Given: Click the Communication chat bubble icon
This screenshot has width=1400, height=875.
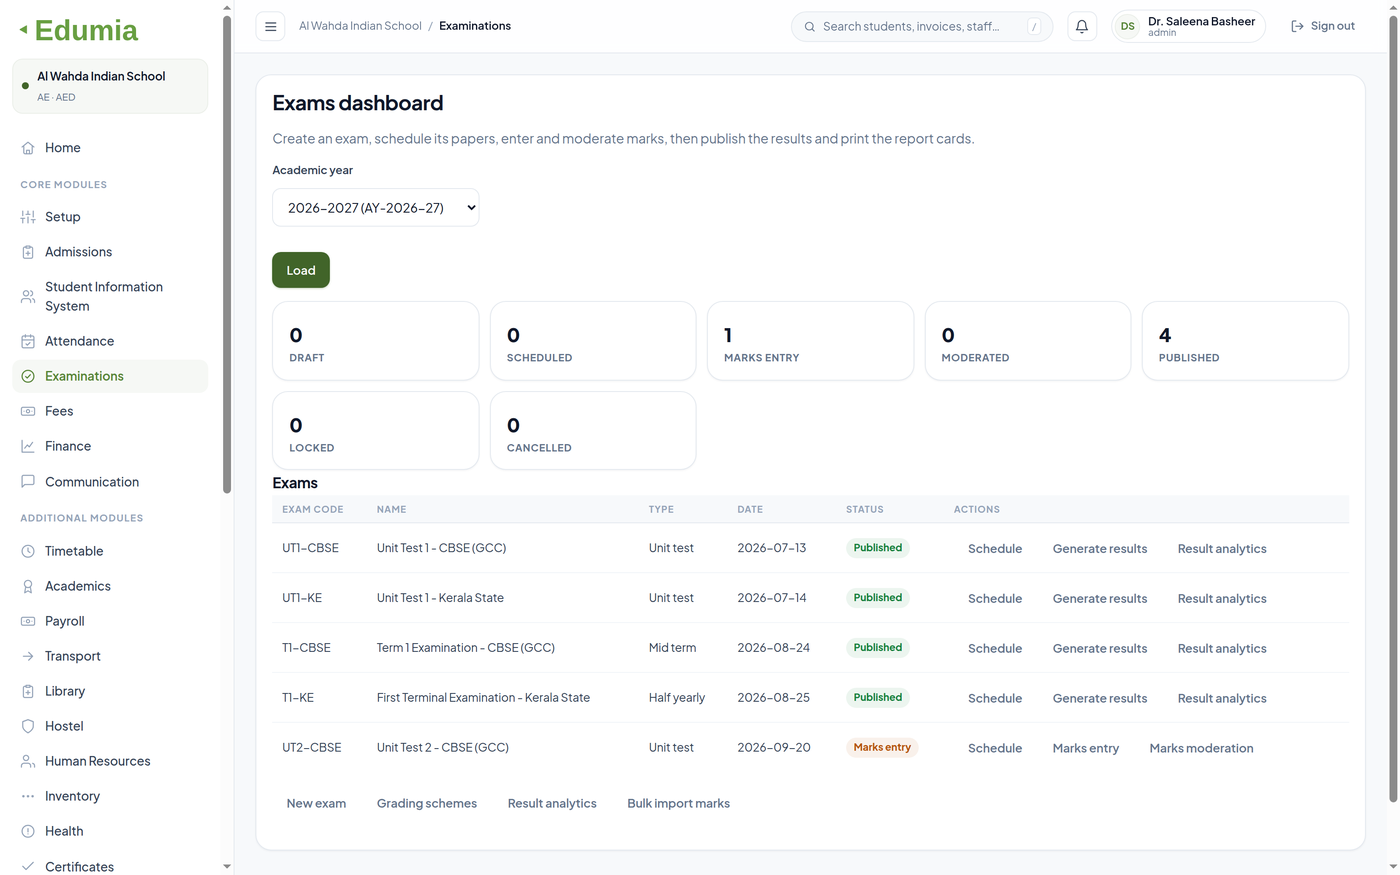Looking at the screenshot, I should [x=28, y=481].
